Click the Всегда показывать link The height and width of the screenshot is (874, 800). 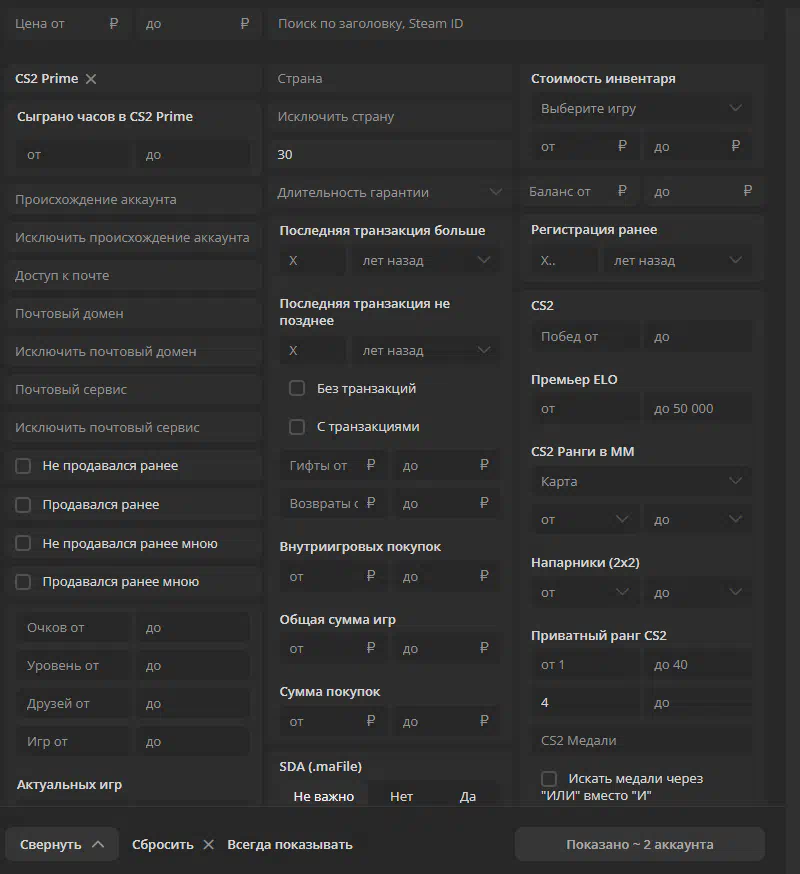point(290,844)
